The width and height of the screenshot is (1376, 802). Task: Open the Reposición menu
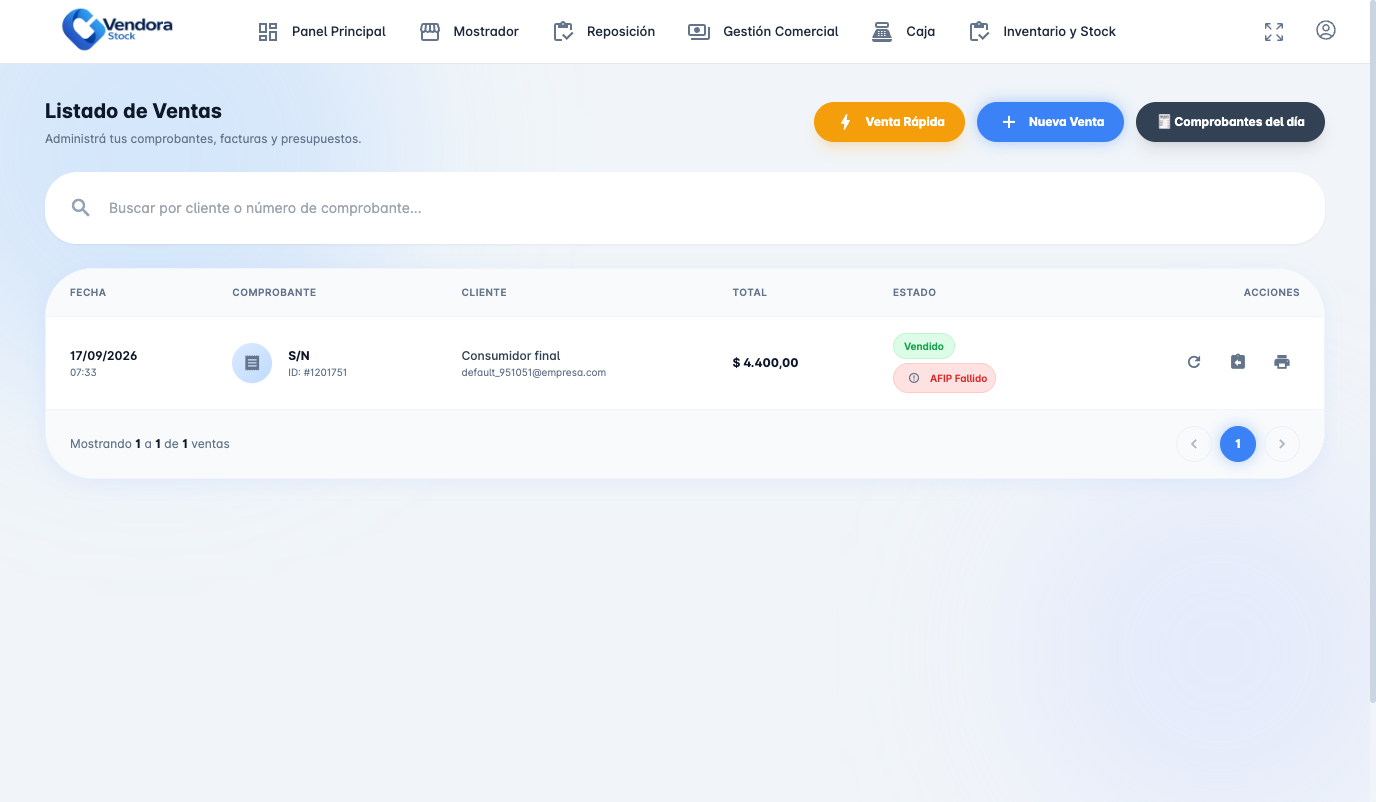coord(604,32)
